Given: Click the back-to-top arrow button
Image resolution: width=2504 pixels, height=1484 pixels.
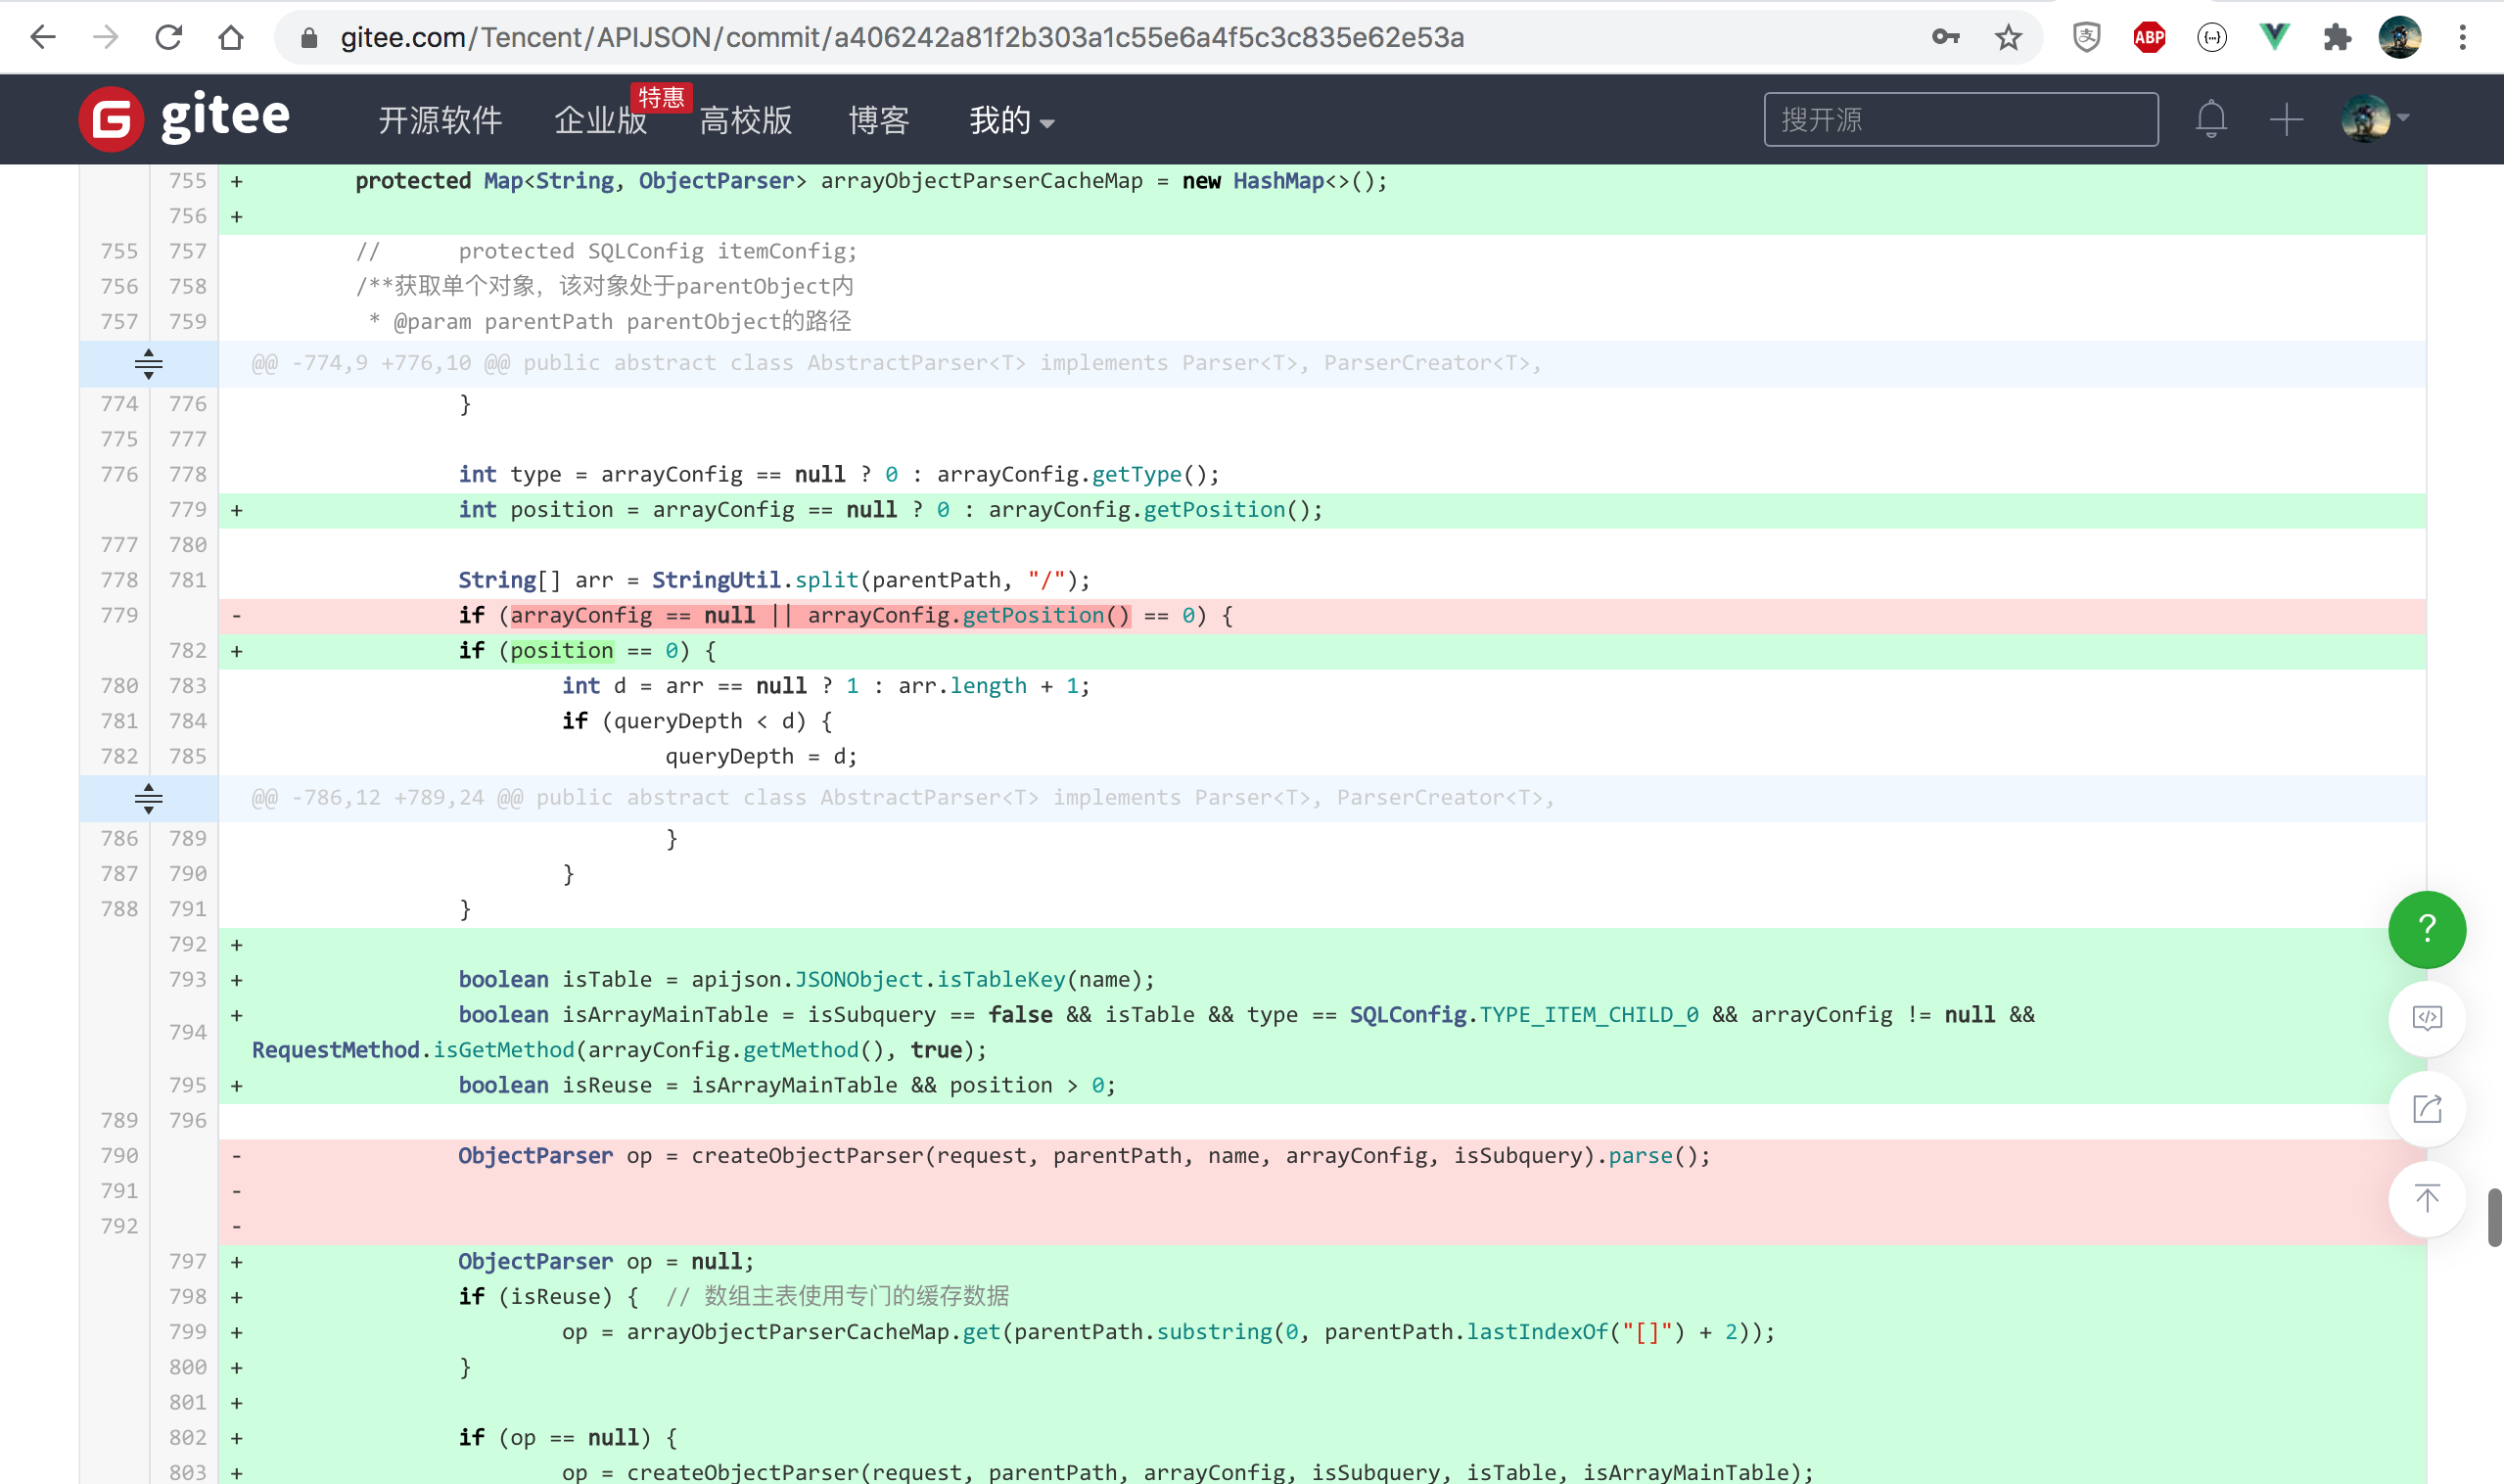Looking at the screenshot, I should coord(2427,1198).
